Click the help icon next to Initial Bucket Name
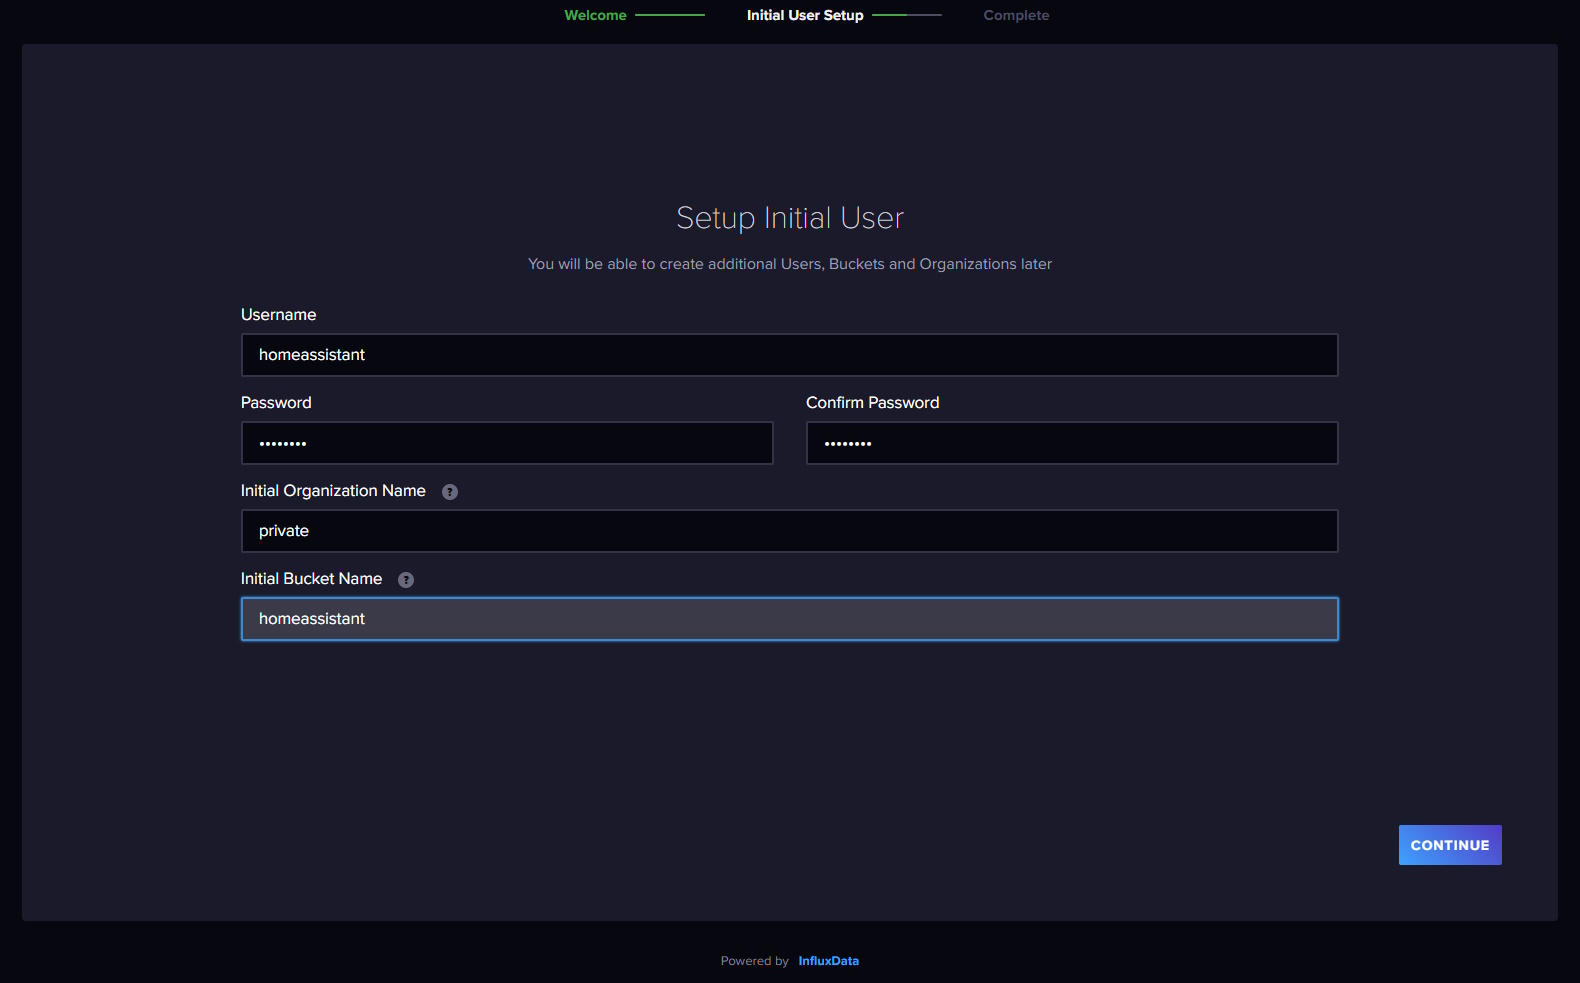 click(x=406, y=580)
